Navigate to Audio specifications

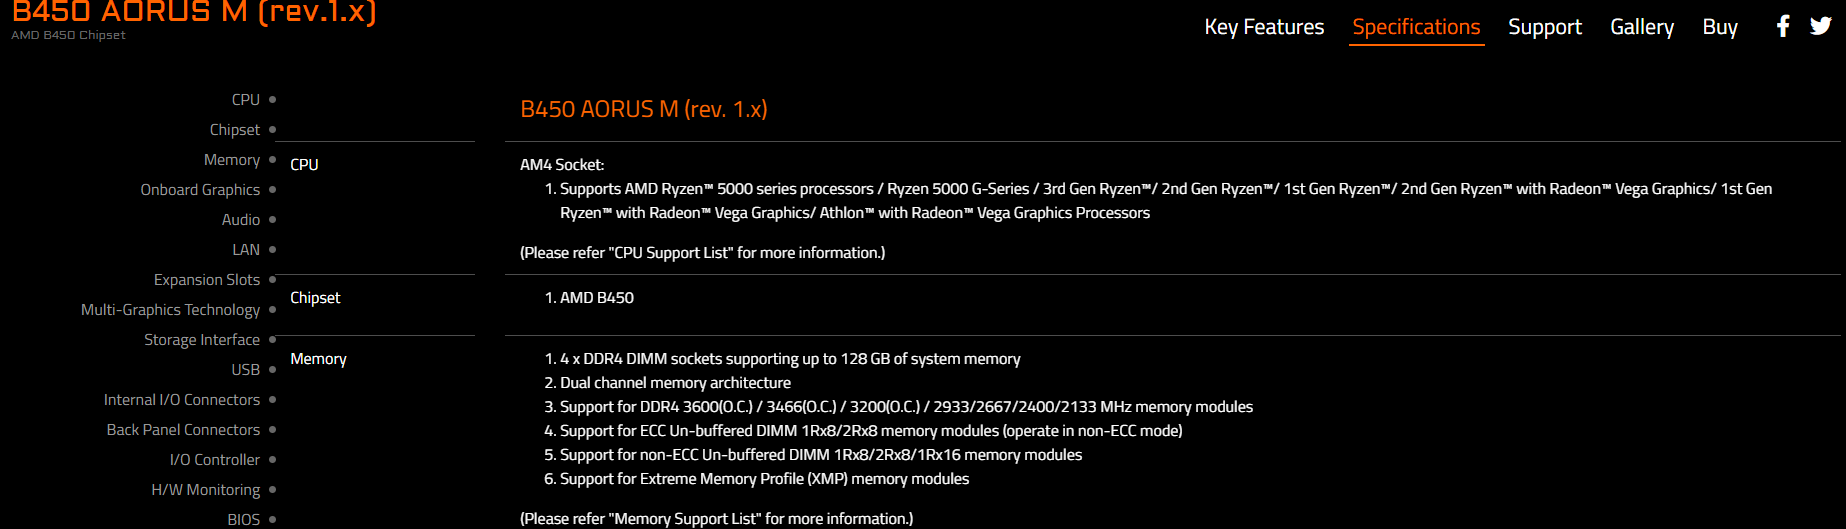pos(241,220)
